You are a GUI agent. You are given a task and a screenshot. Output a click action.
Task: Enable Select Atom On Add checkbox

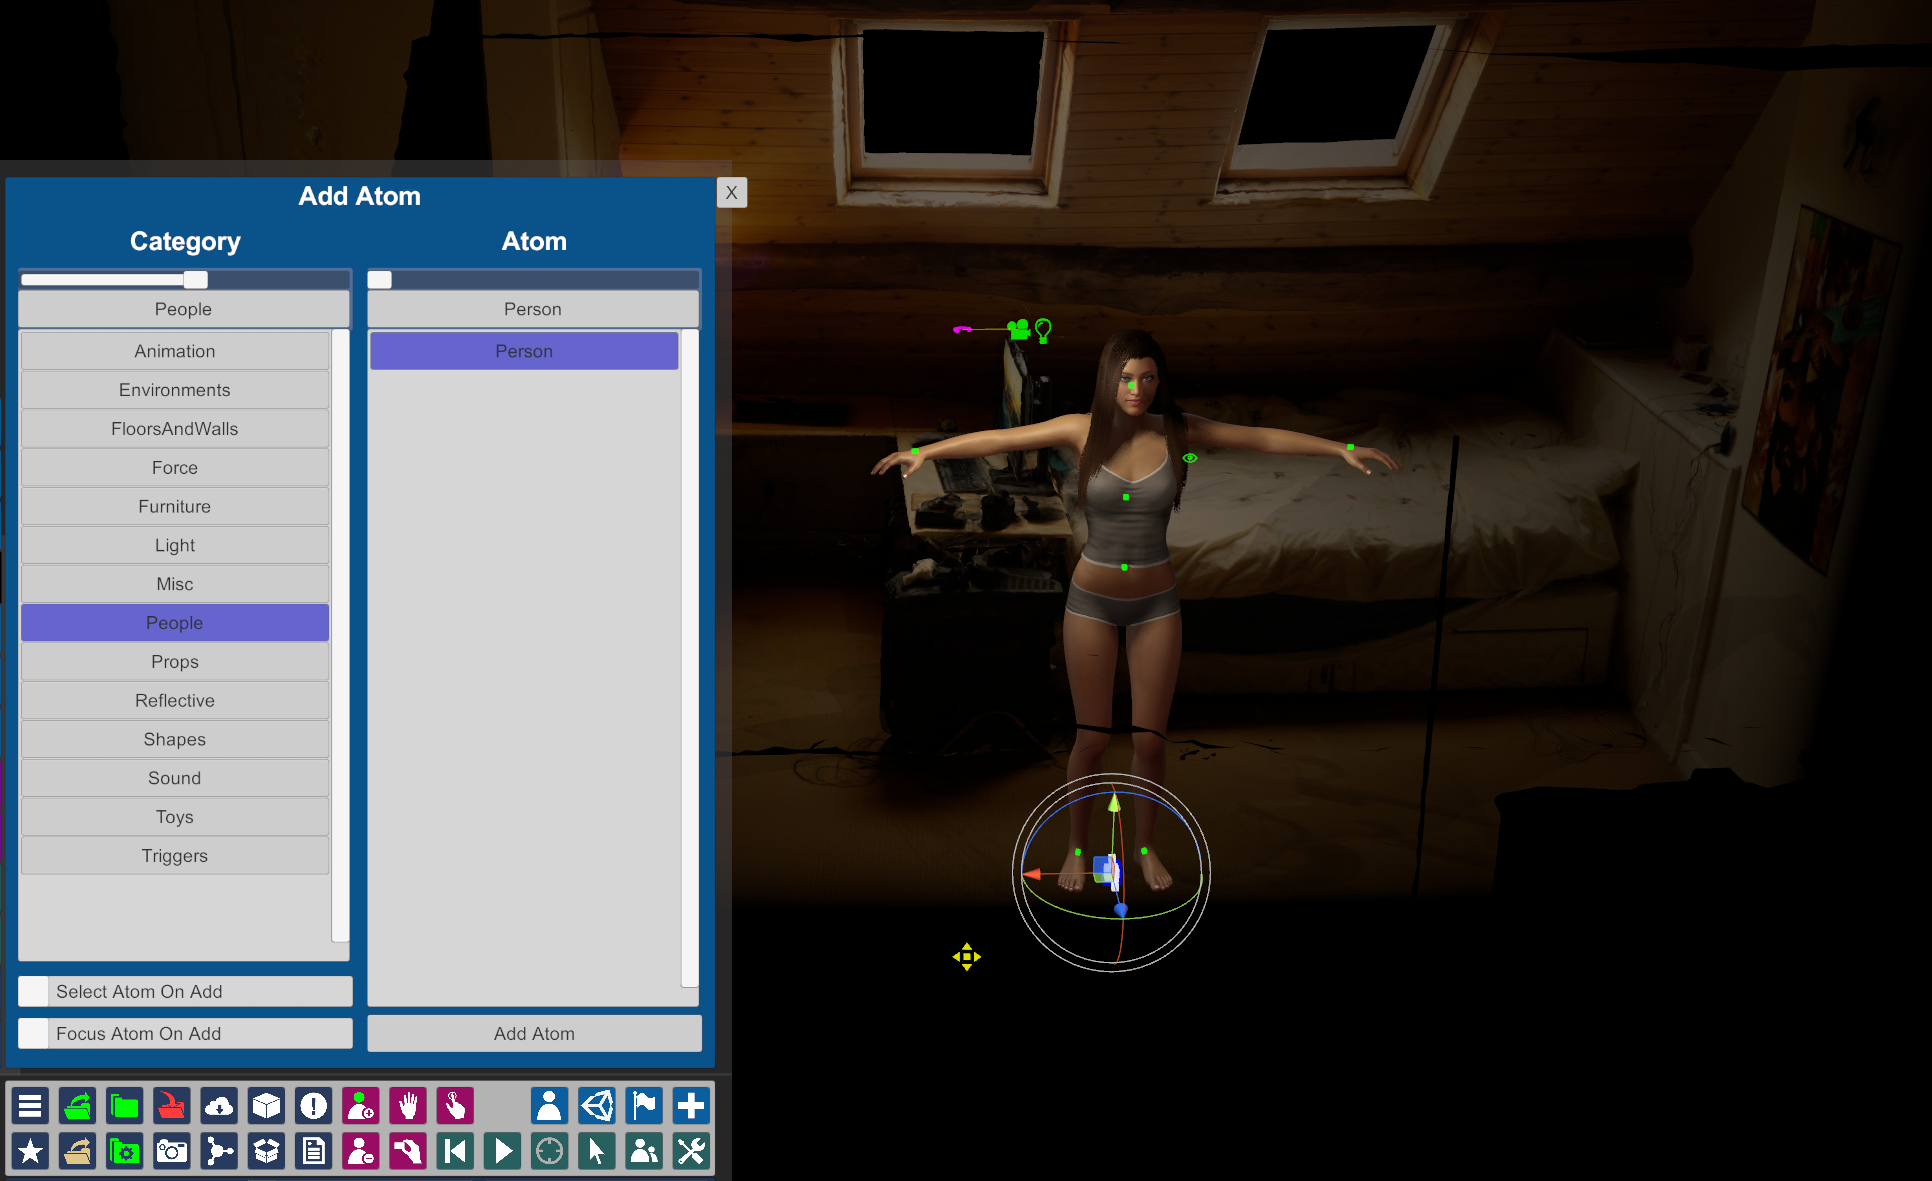[x=34, y=991]
